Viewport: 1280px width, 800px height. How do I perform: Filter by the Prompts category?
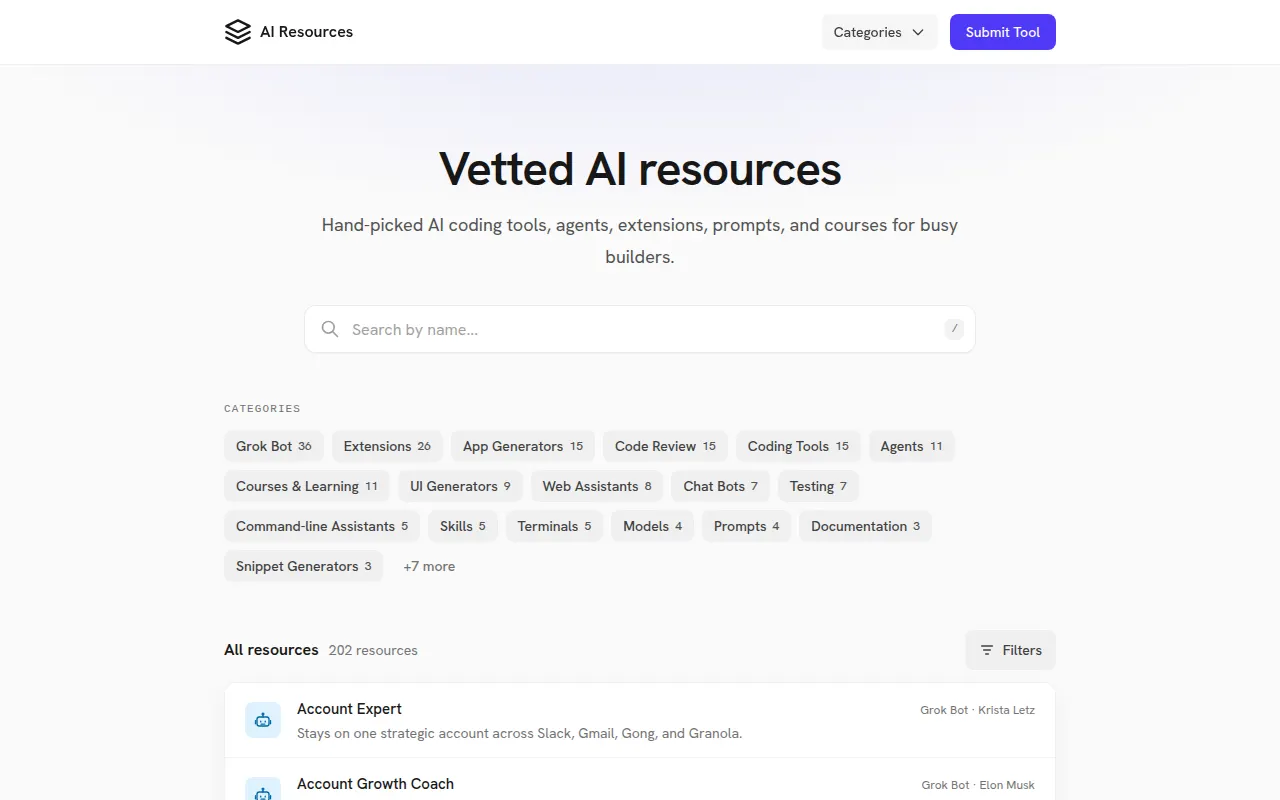click(747, 526)
